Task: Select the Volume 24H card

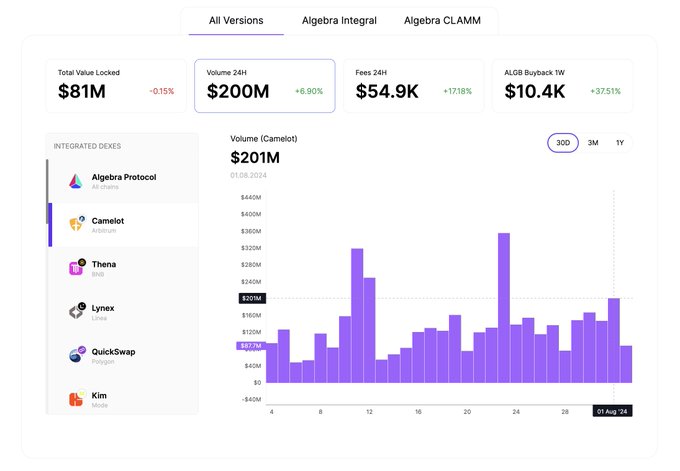Action: [x=264, y=85]
